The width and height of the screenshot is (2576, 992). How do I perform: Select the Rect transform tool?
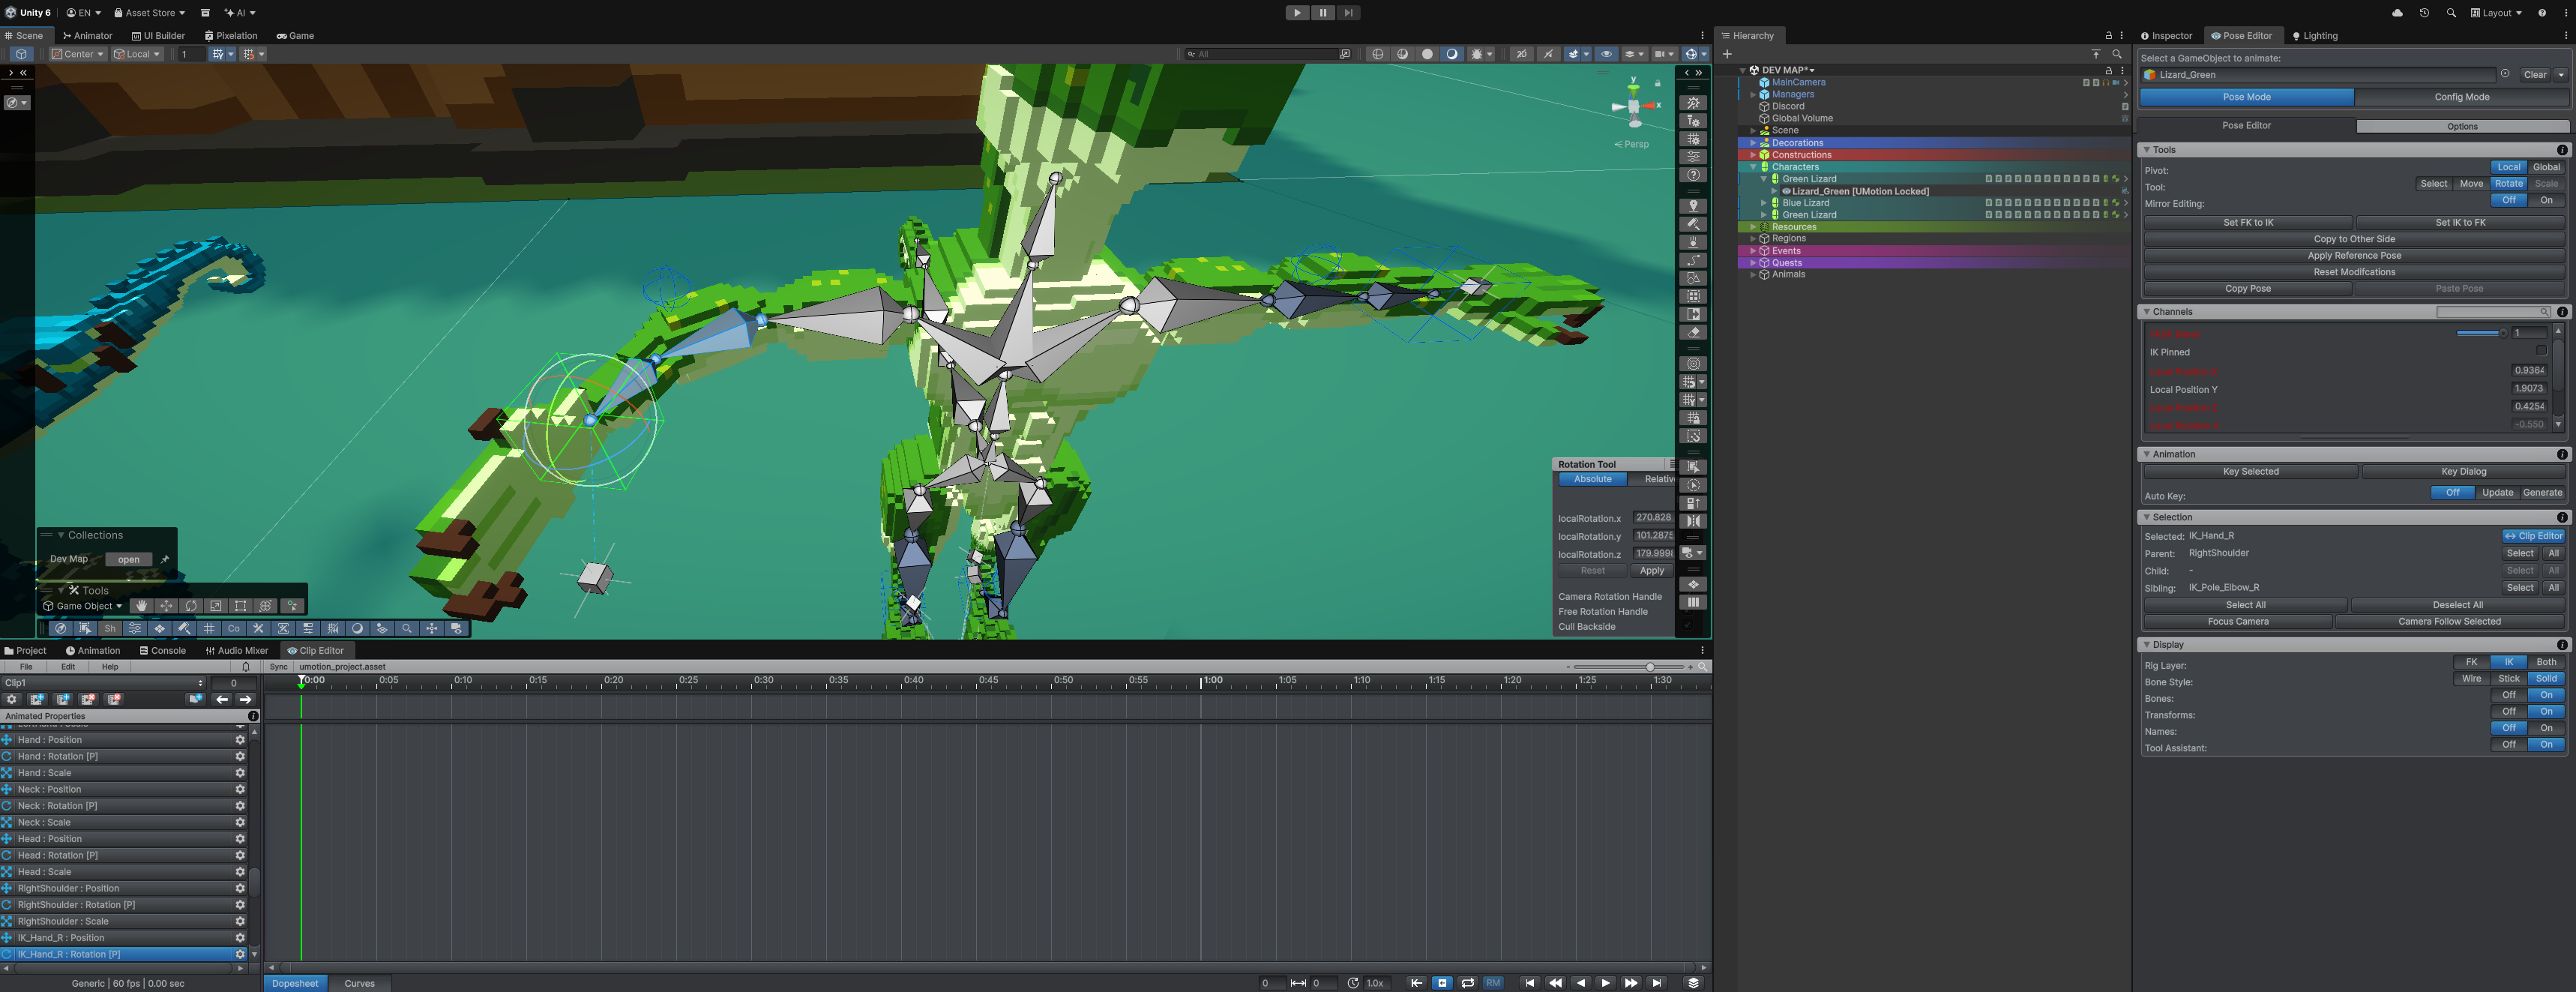pos(241,606)
